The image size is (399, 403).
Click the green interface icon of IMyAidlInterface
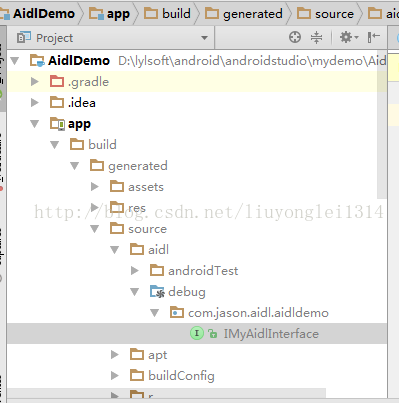tap(197, 333)
